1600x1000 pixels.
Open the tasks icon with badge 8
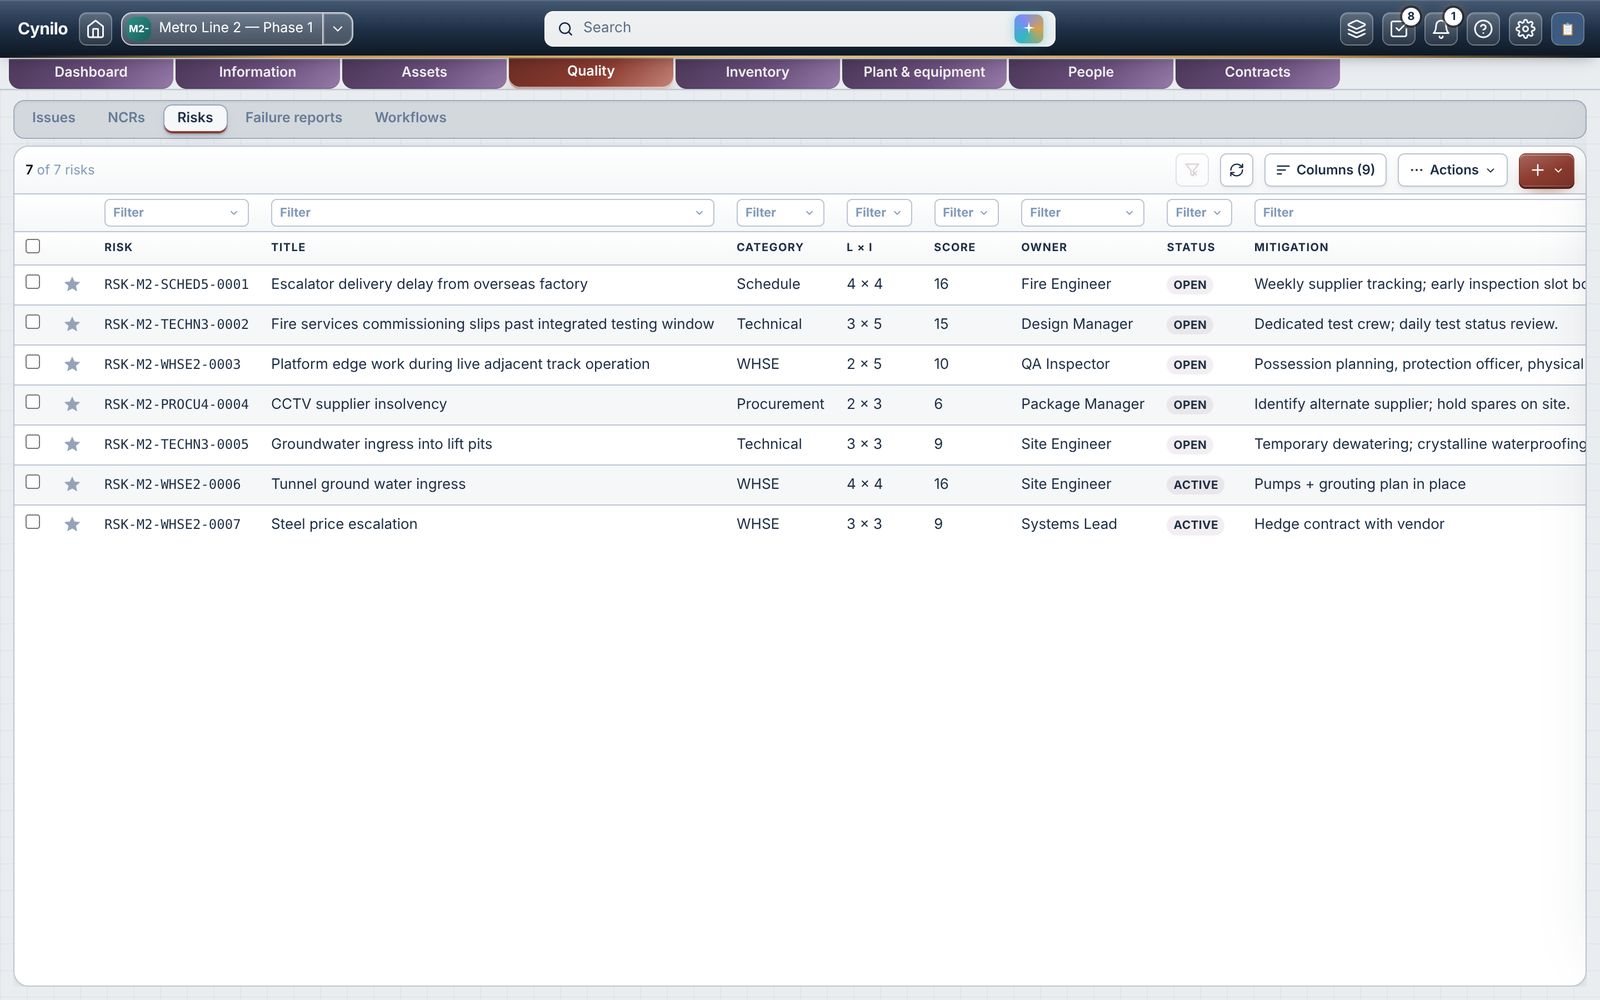tap(1399, 29)
